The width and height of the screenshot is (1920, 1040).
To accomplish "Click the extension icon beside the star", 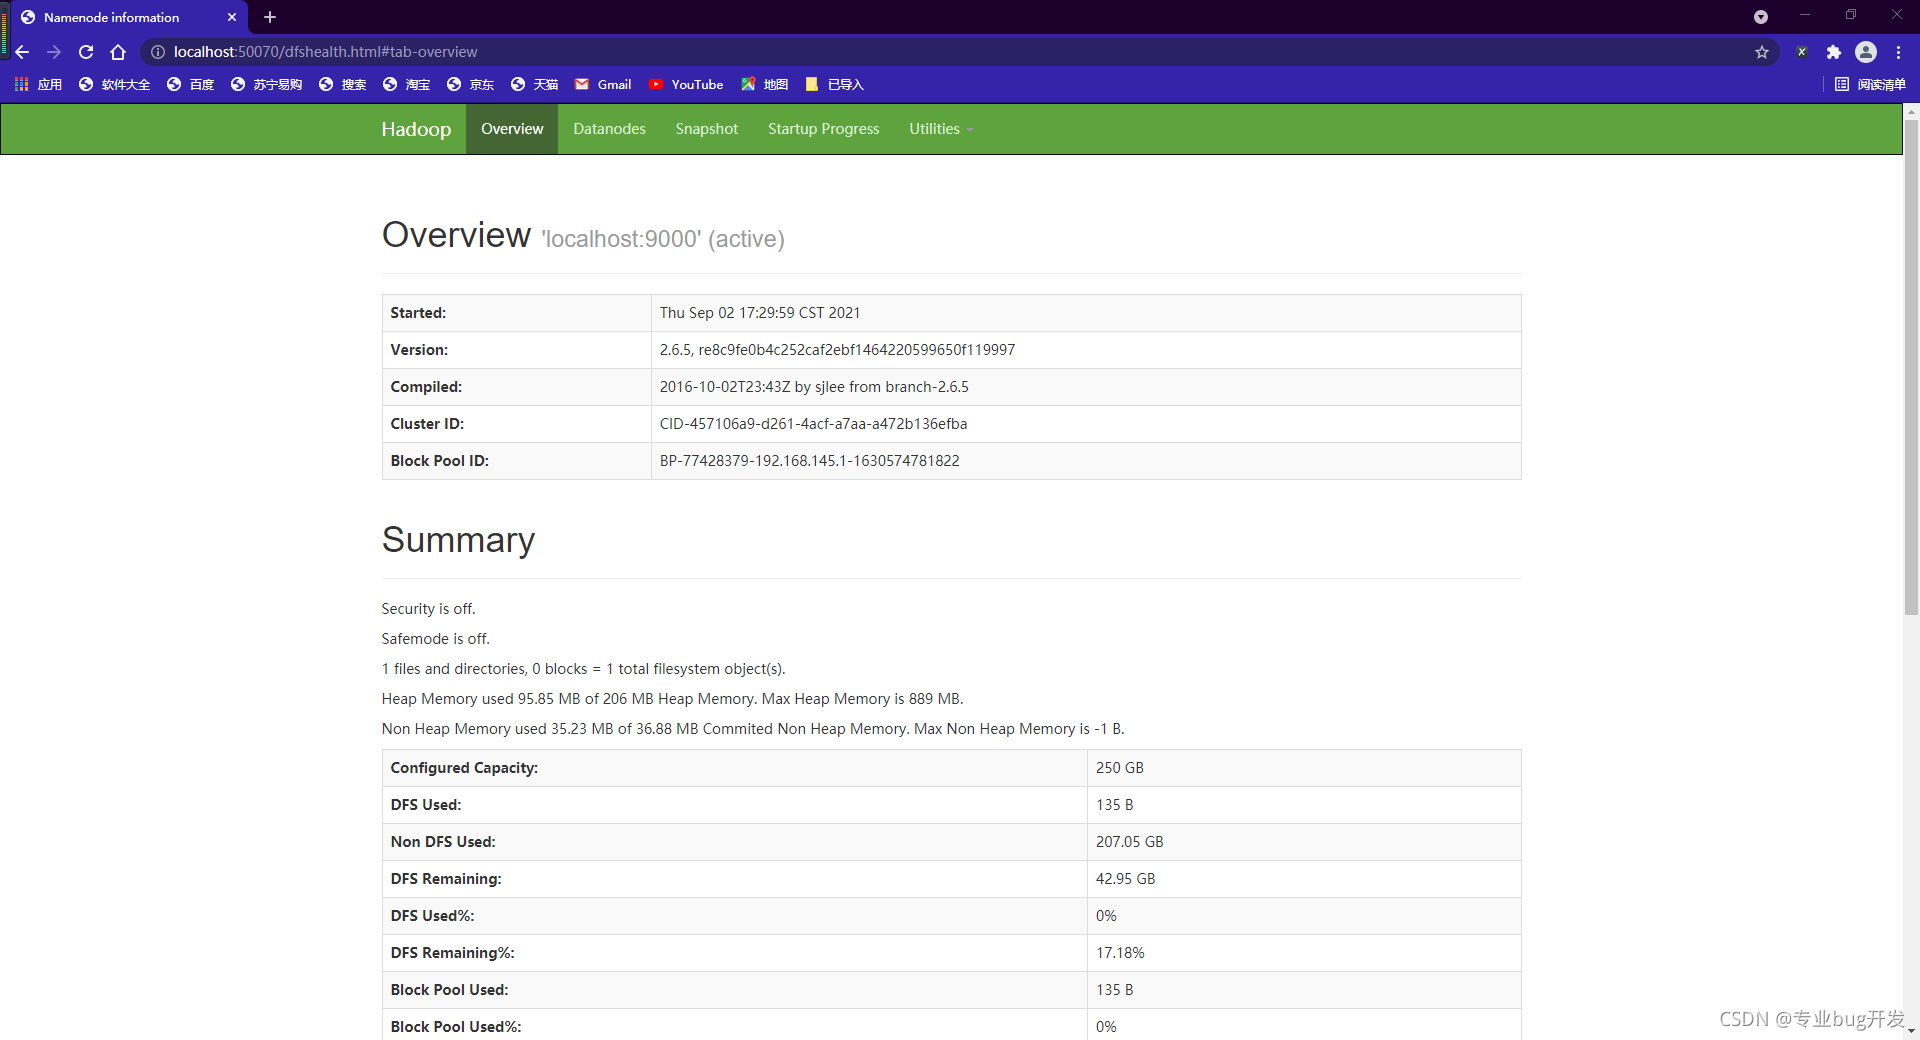I will tap(1802, 52).
